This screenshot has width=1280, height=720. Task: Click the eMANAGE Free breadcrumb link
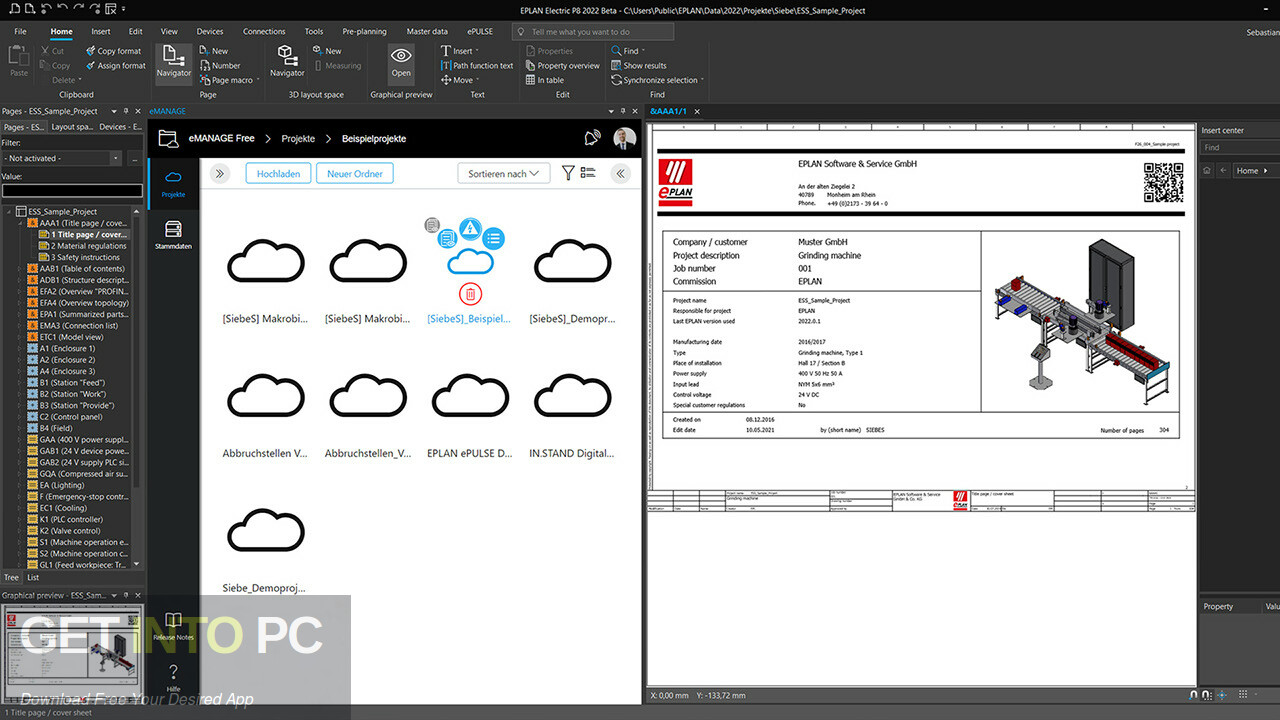point(222,139)
